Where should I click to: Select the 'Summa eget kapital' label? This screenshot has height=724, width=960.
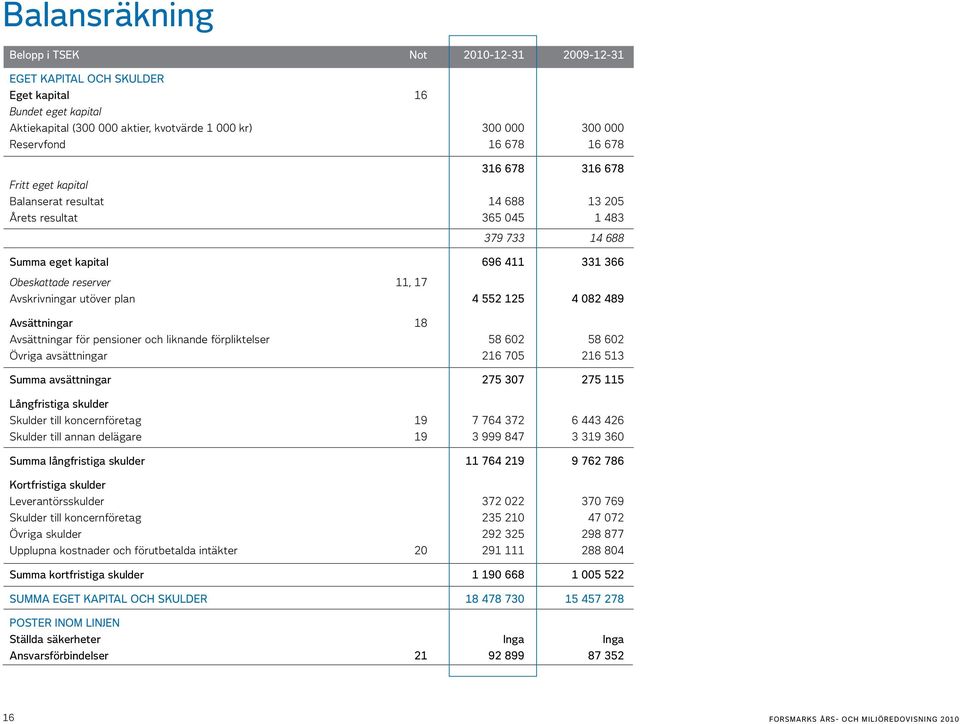pos(59,262)
